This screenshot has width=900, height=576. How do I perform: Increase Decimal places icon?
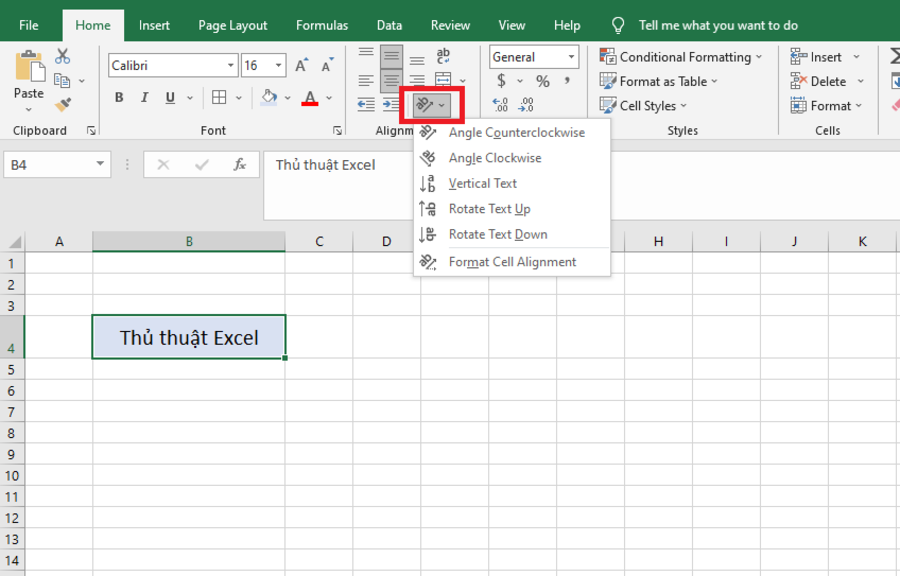(500, 105)
